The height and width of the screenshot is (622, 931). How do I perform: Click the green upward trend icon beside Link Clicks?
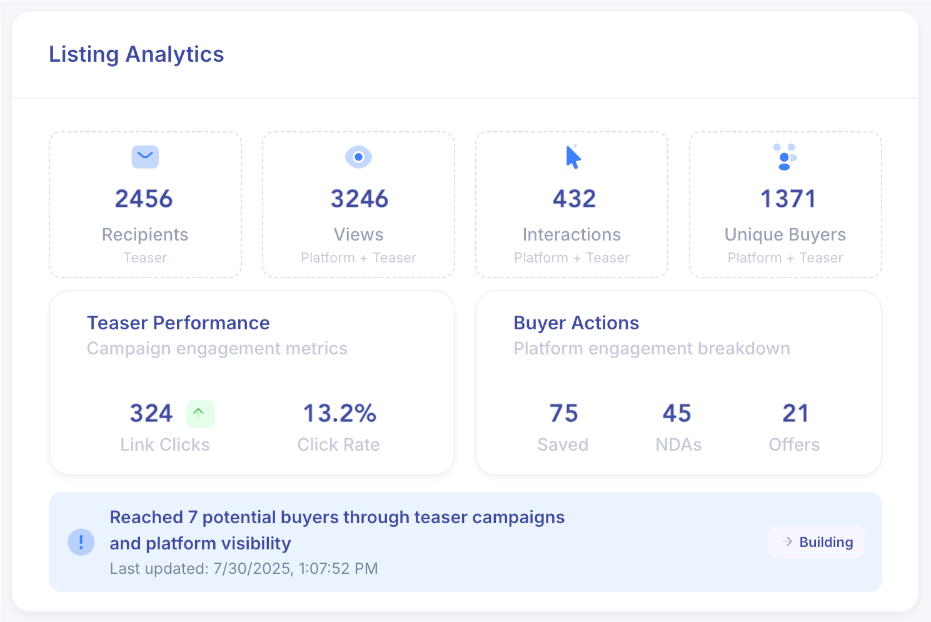[x=199, y=412]
